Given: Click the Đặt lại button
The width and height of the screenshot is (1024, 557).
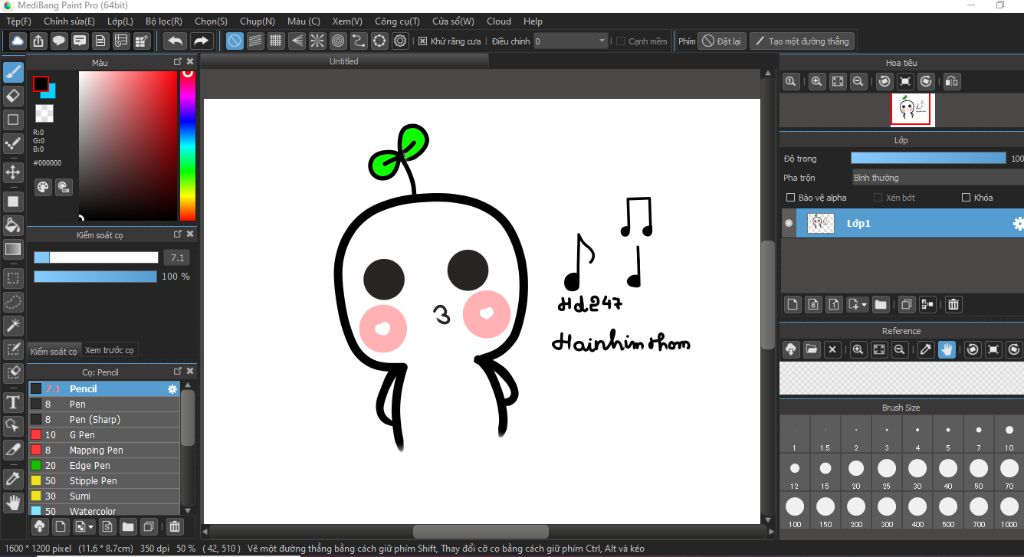Looking at the screenshot, I should [x=722, y=41].
